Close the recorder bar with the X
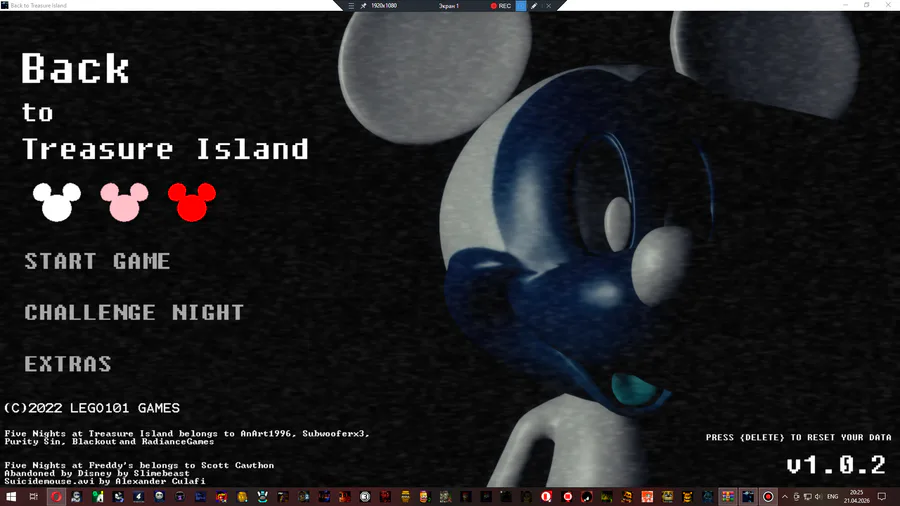Viewport: 900px width, 506px height. click(x=548, y=6)
